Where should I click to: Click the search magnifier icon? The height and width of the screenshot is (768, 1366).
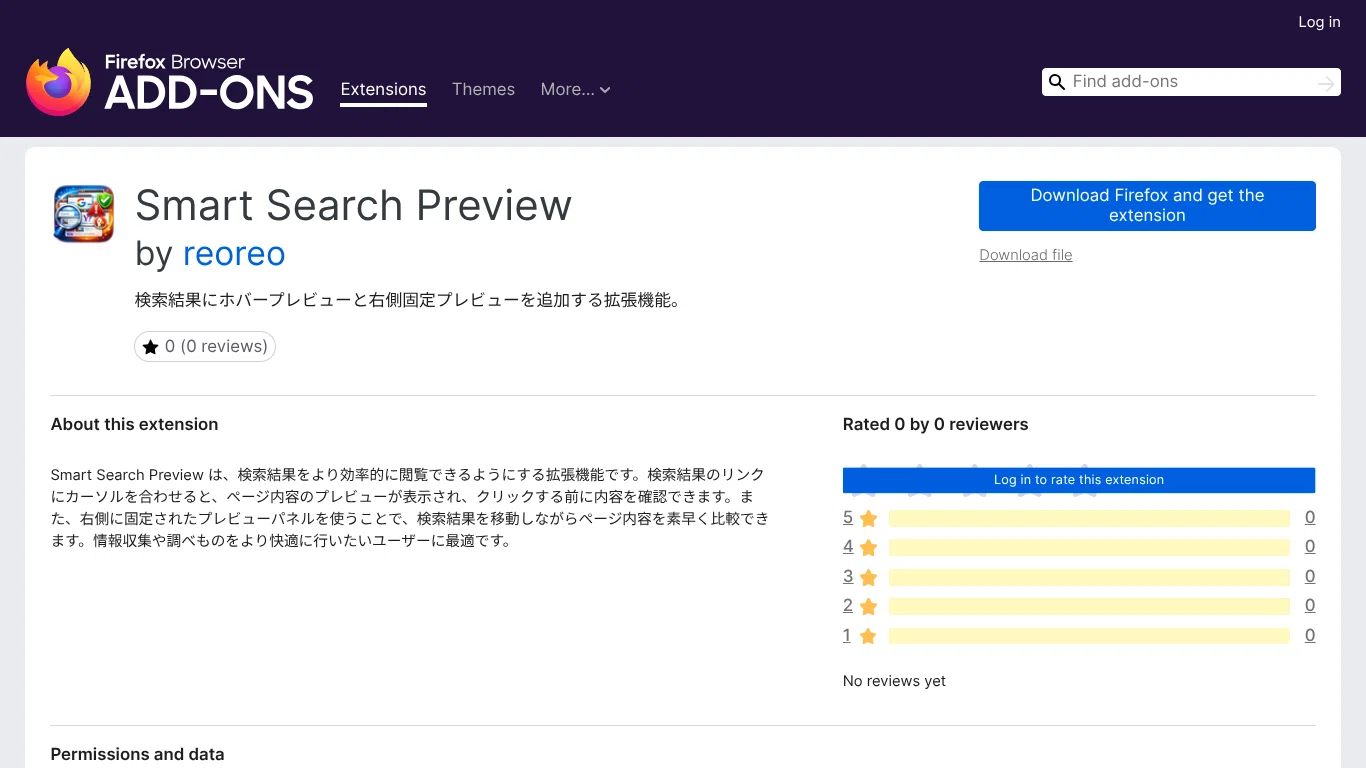click(x=1056, y=82)
